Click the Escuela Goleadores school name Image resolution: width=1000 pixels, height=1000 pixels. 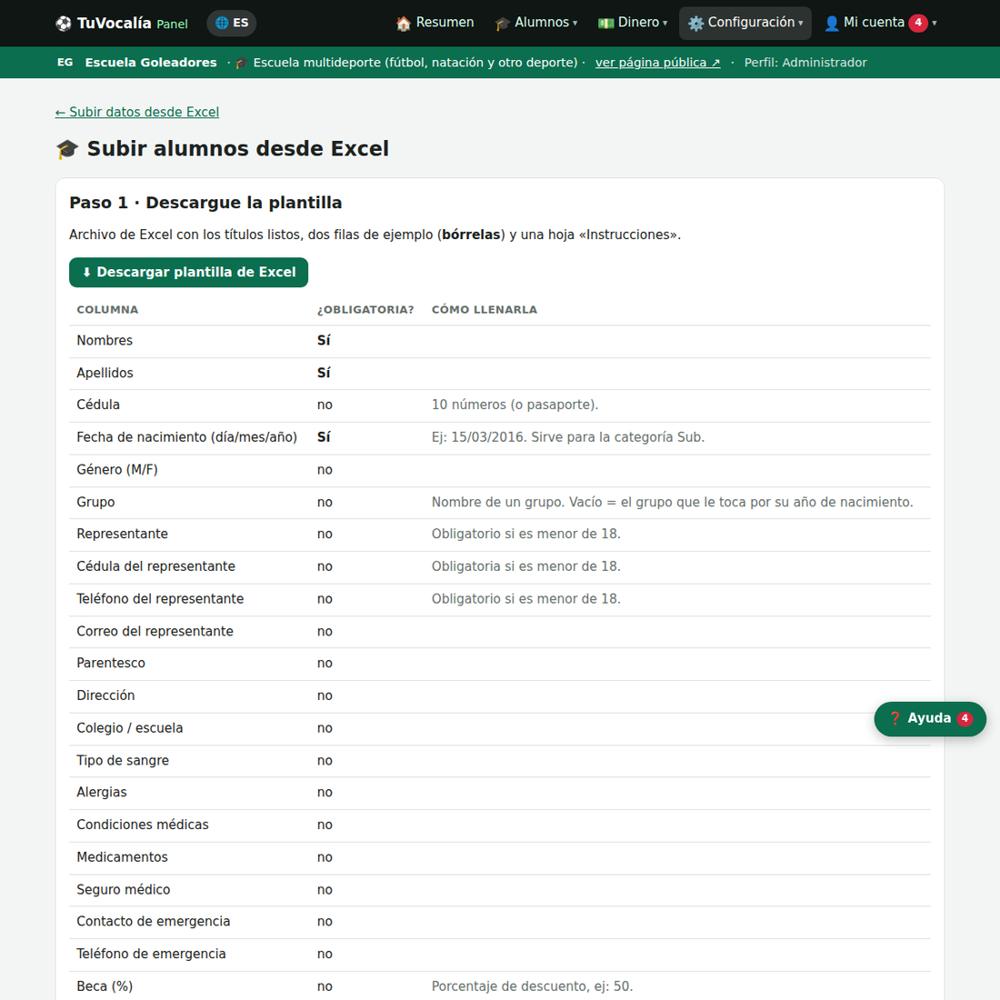(x=151, y=62)
